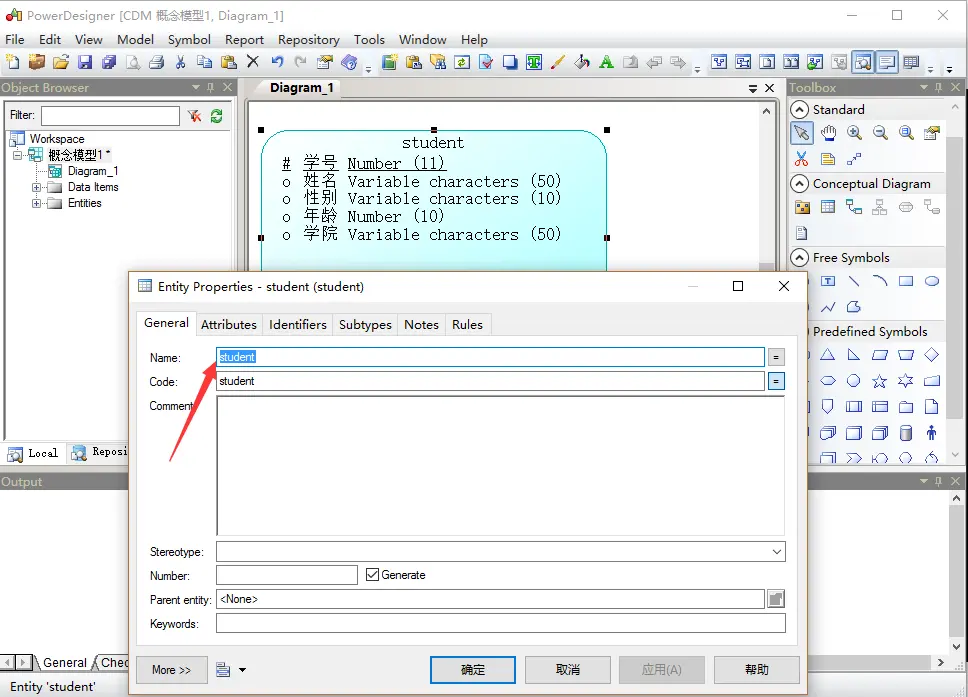Click the Undo icon in the main toolbar
Image resolution: width=968 pixels, height=697 pixels.
(277, 62)
